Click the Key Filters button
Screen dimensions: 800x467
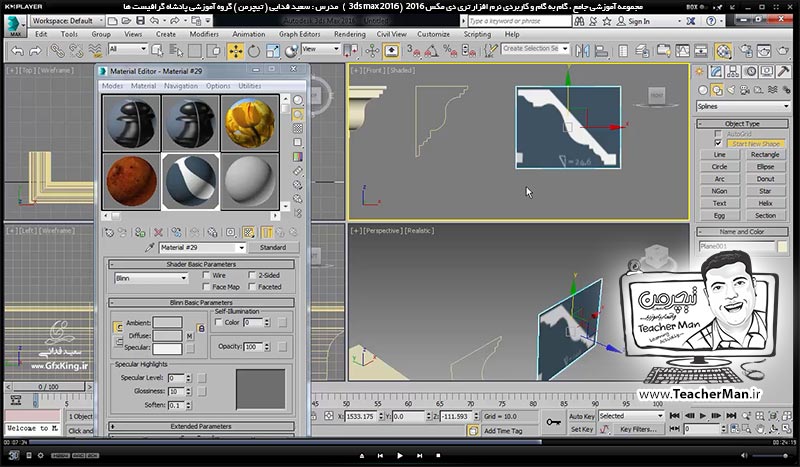pos(638,429)
